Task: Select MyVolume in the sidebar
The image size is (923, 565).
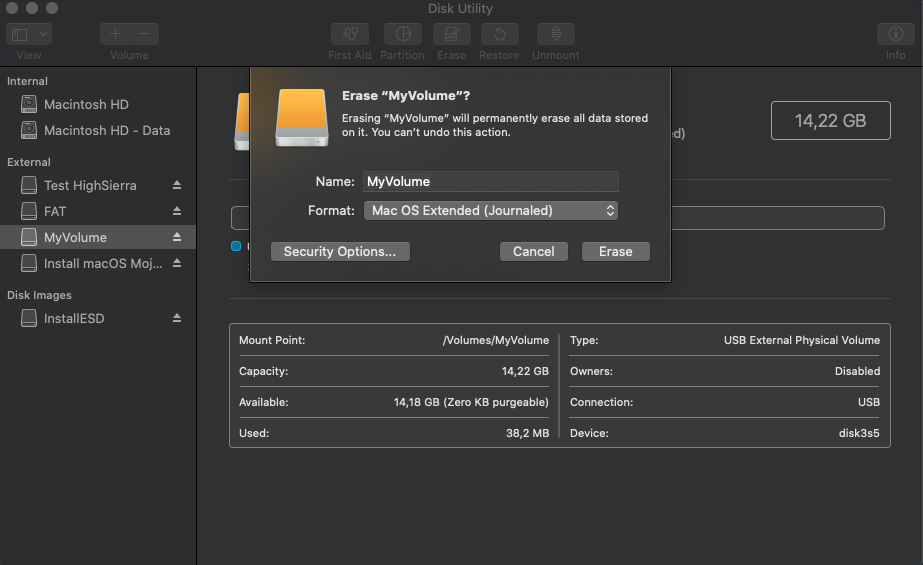Action: 98,237
